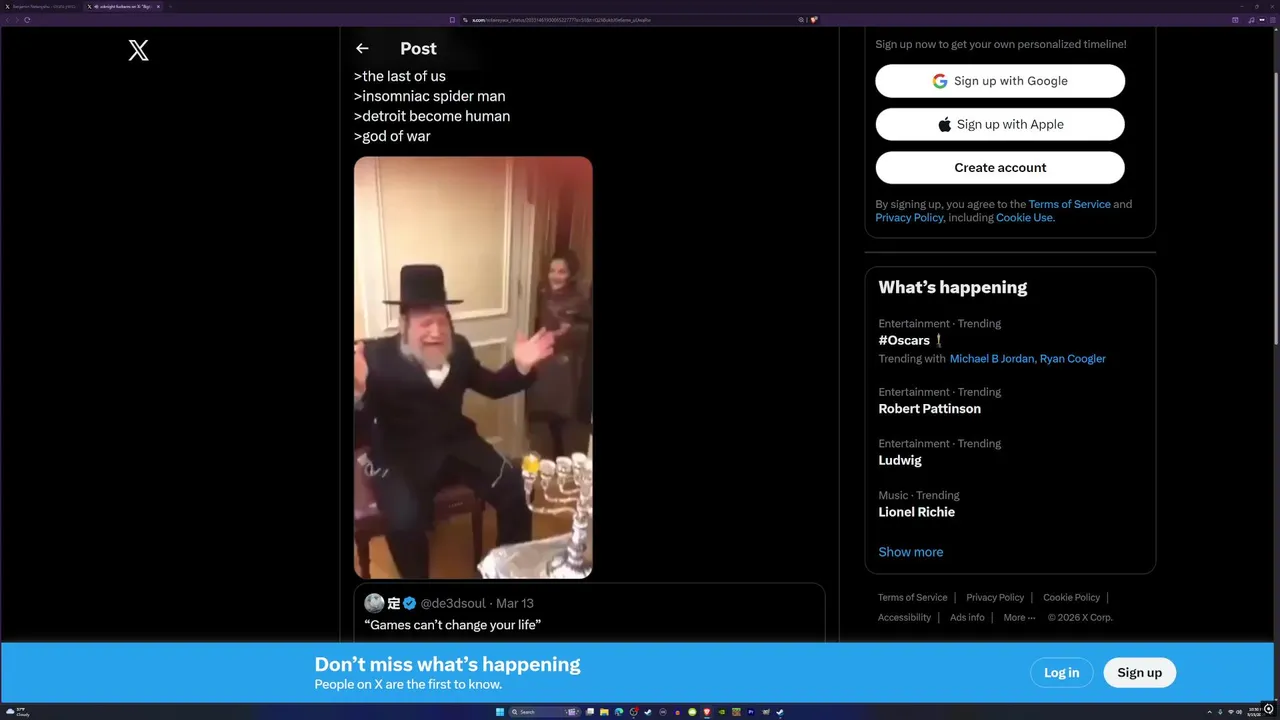
Task: Open the Lionel Richie trend
Action: coord(917,512)
